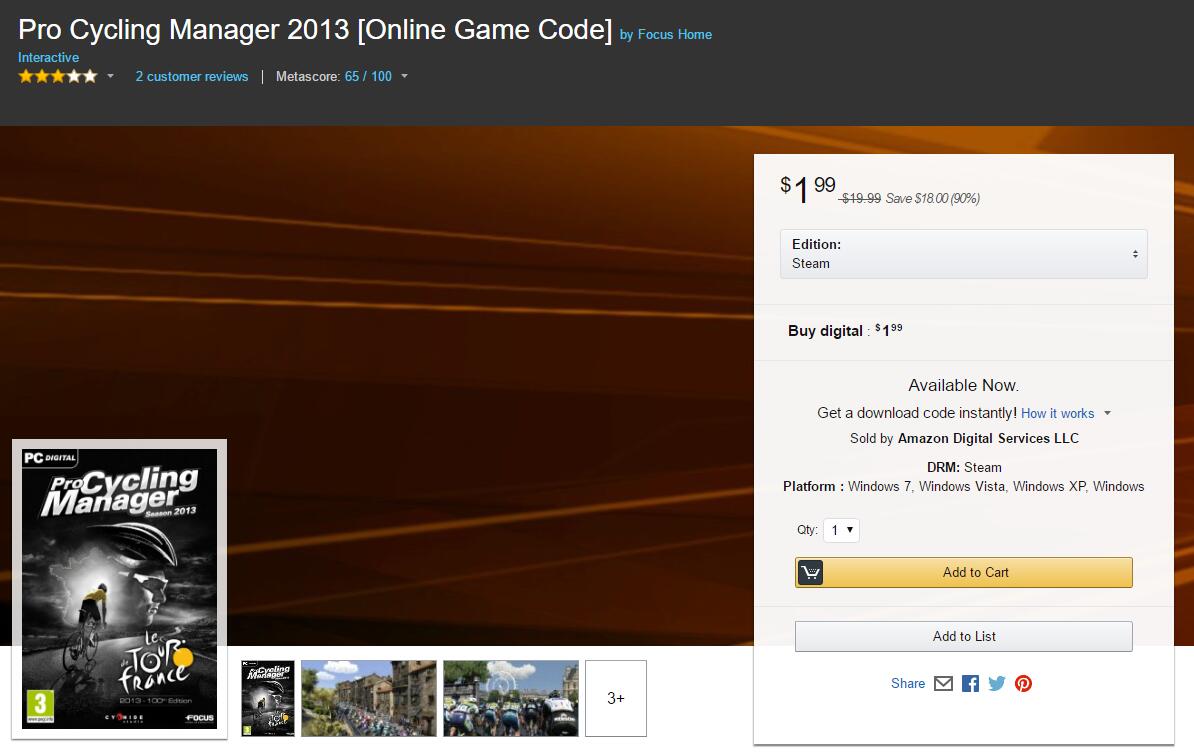This screenshot has width=1194, height=754.
Task: Add the game to cart
Action: click(963, 572)
